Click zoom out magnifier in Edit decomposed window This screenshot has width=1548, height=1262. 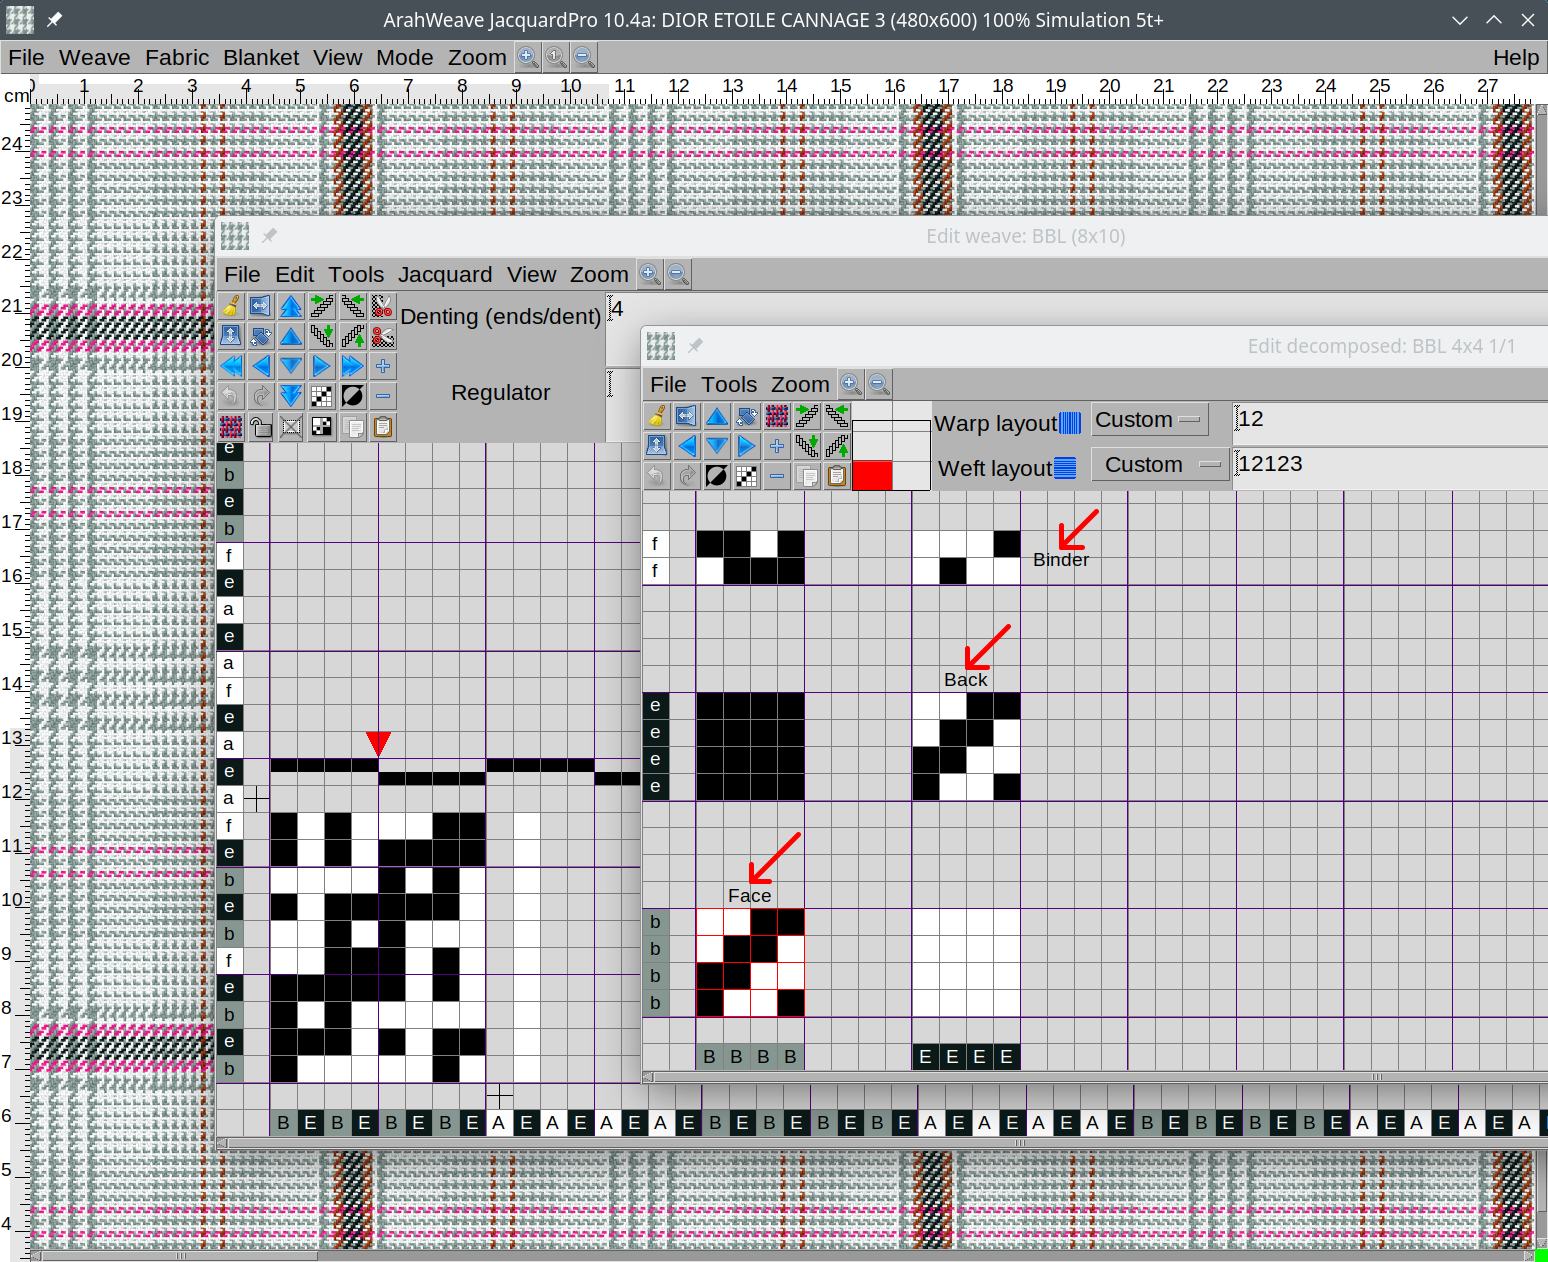(879, 384)
